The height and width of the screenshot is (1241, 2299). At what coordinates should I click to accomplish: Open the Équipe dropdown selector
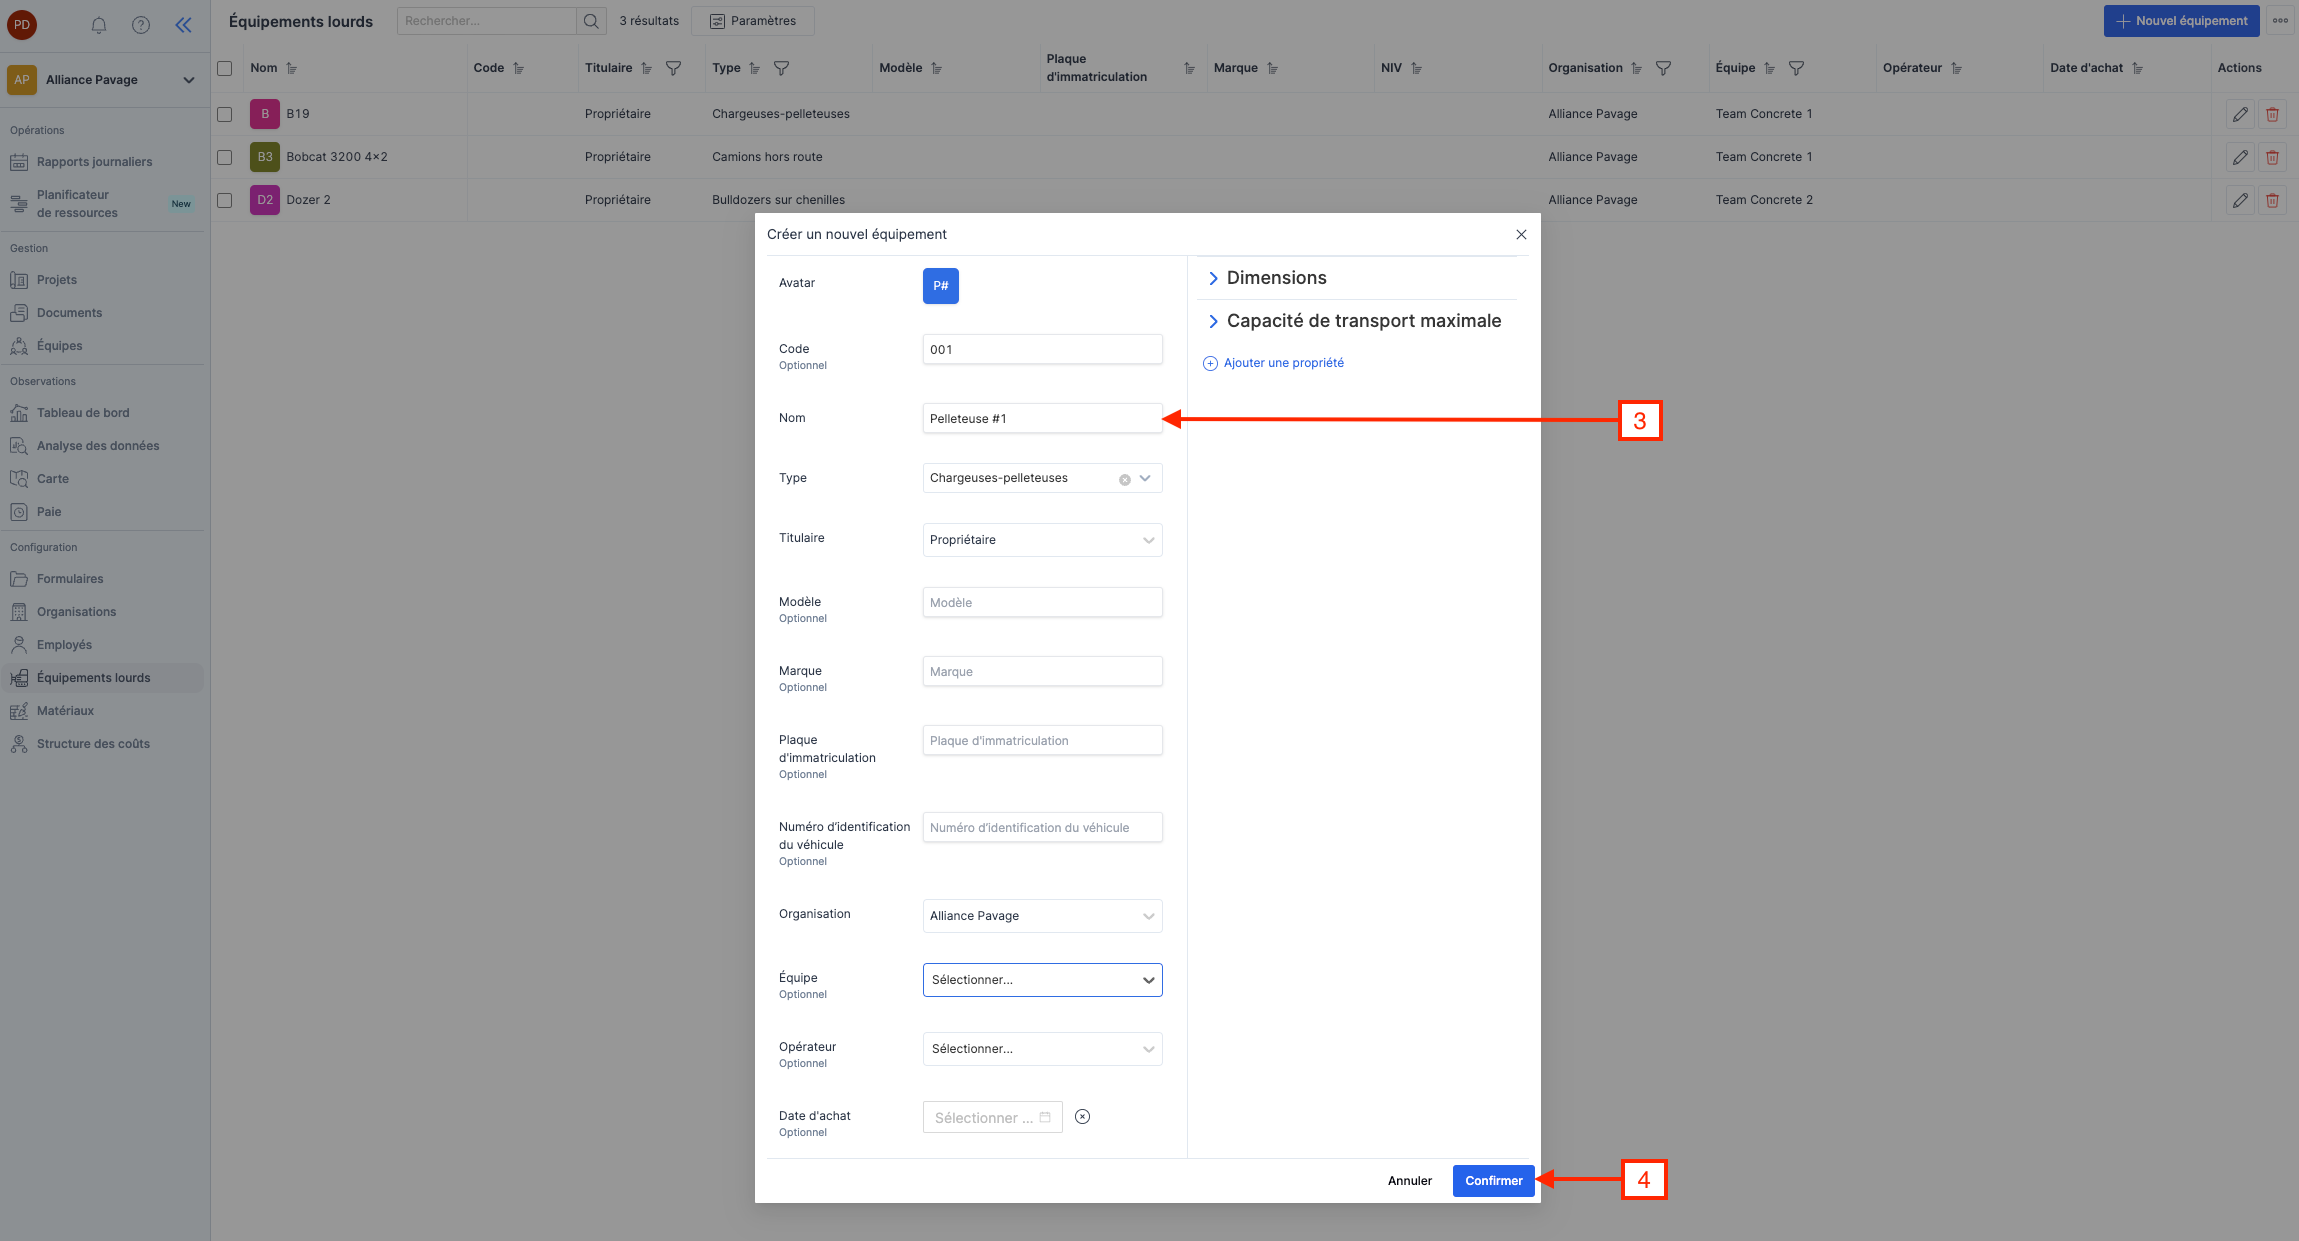click(x=1042, y=980)
